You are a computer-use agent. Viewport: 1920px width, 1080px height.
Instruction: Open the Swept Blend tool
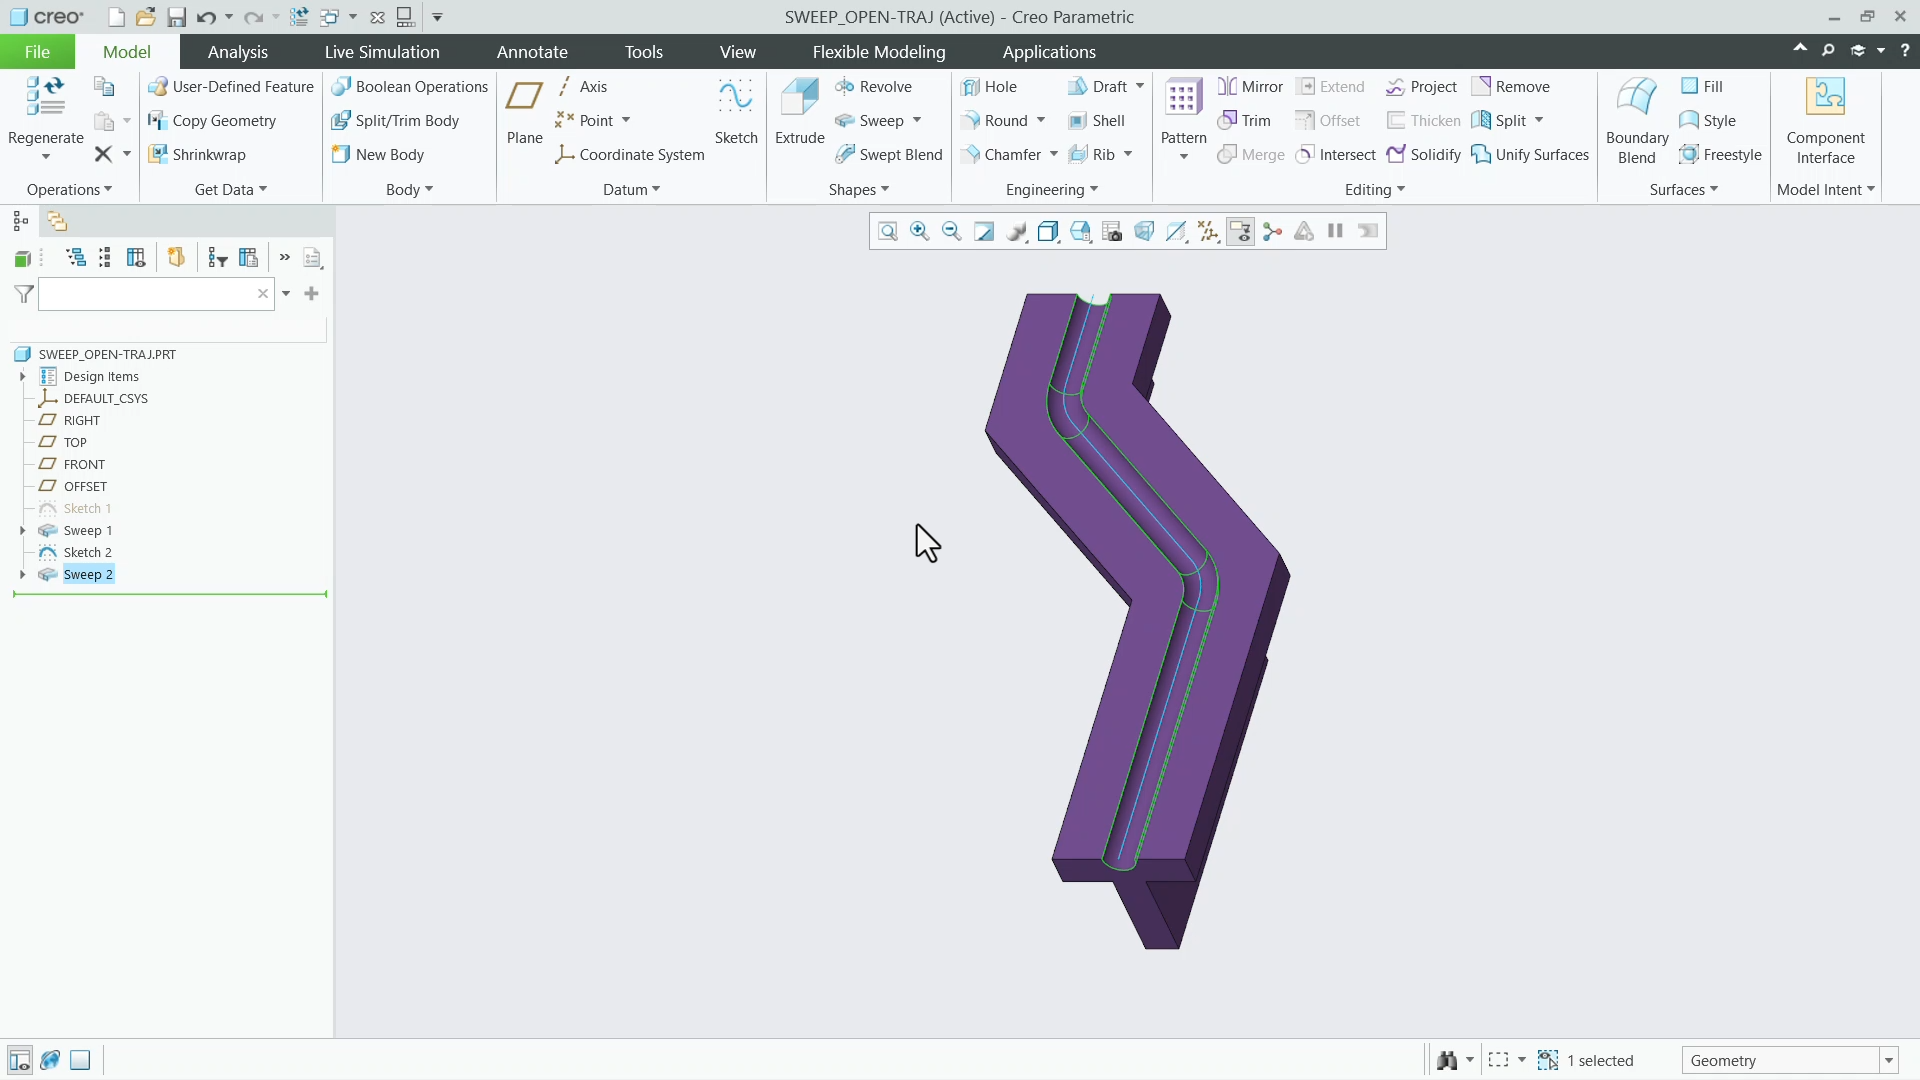[x=889, y=155]
